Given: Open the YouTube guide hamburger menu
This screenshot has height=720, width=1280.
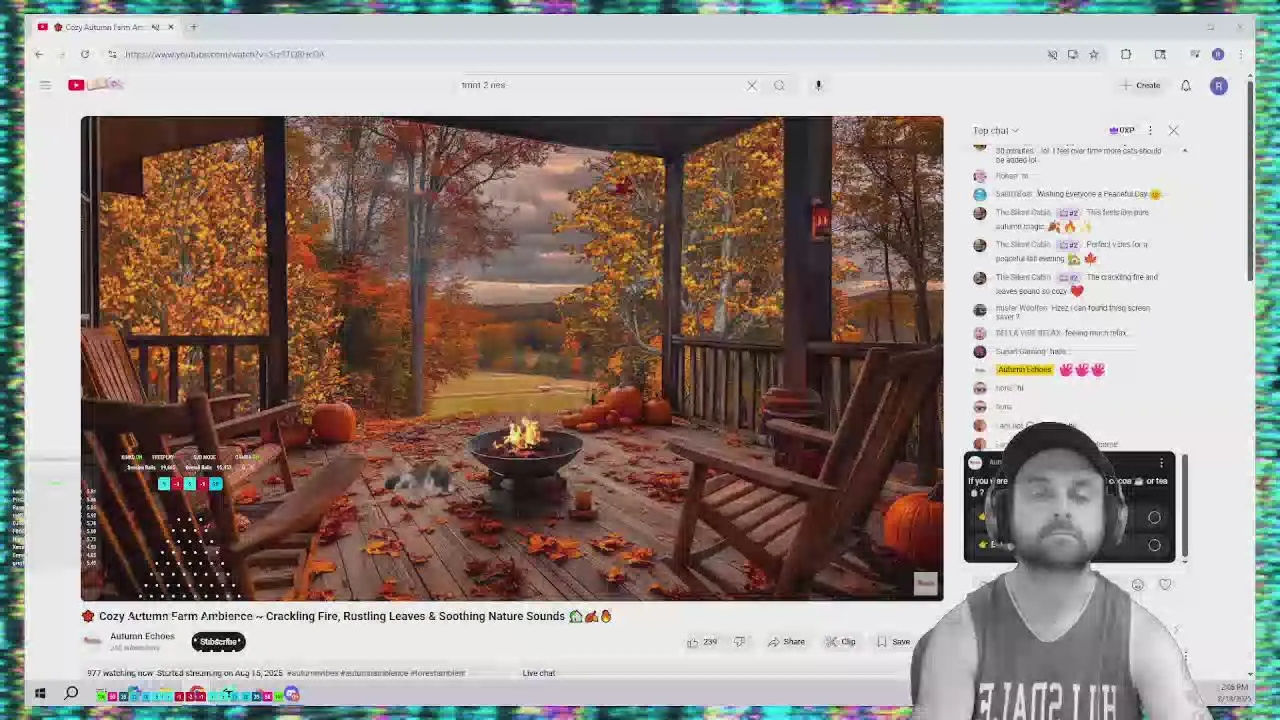Looking at the screenshot, I should [x=45, y=85].
